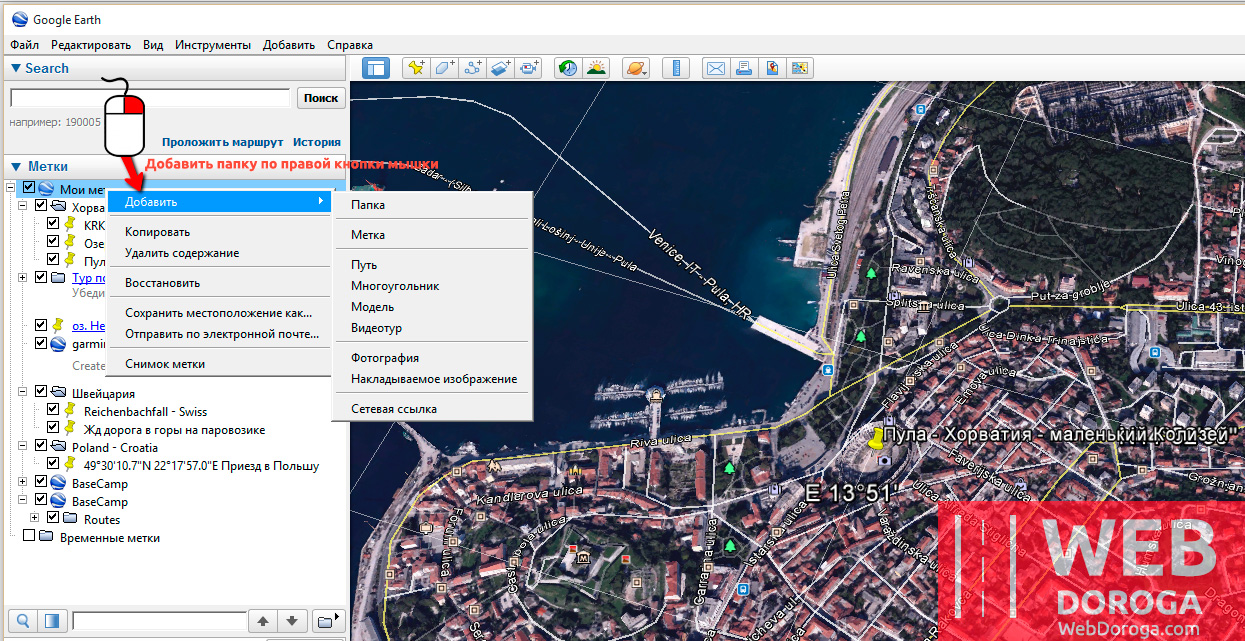Click the Google Earth title bar logo
This screenshot has height=641, width=1245.
(x=18, y=19)
